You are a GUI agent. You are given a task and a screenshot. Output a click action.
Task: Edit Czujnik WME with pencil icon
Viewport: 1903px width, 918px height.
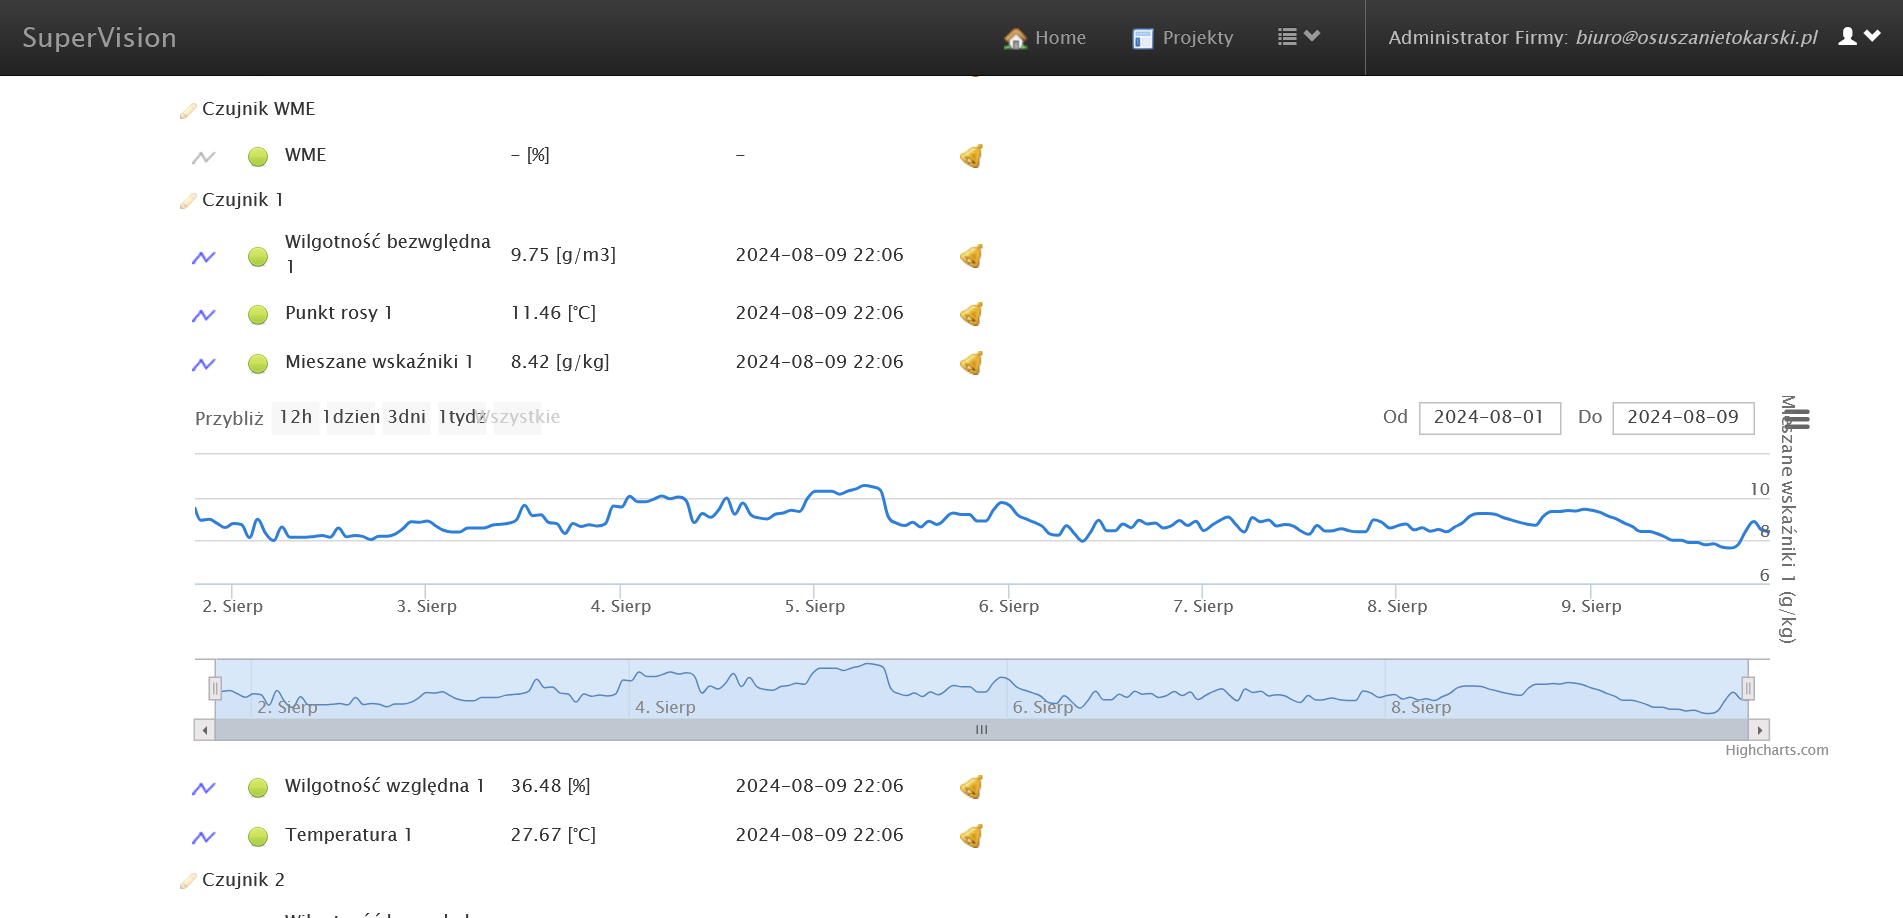(188, 110)
